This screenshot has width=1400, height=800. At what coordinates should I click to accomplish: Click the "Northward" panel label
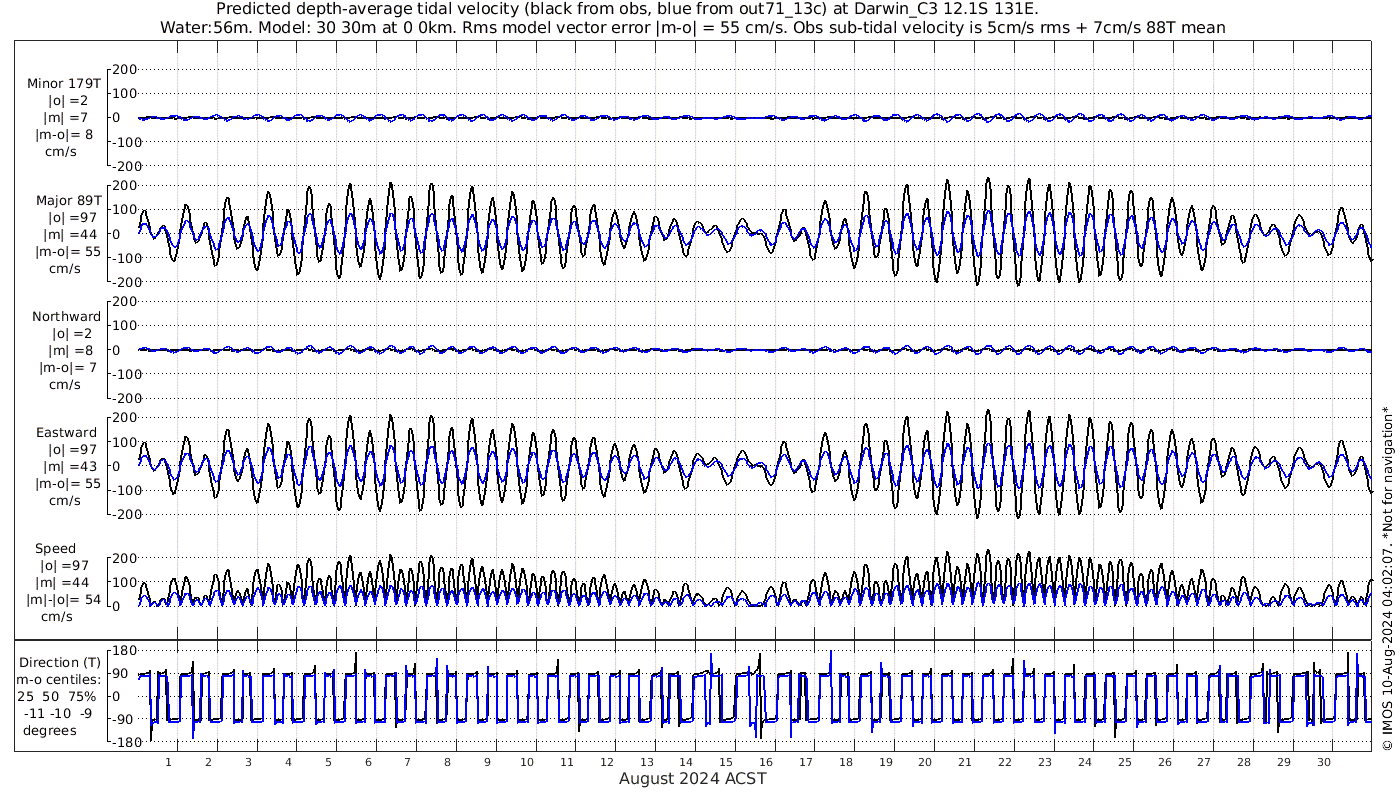click(66, 316)
